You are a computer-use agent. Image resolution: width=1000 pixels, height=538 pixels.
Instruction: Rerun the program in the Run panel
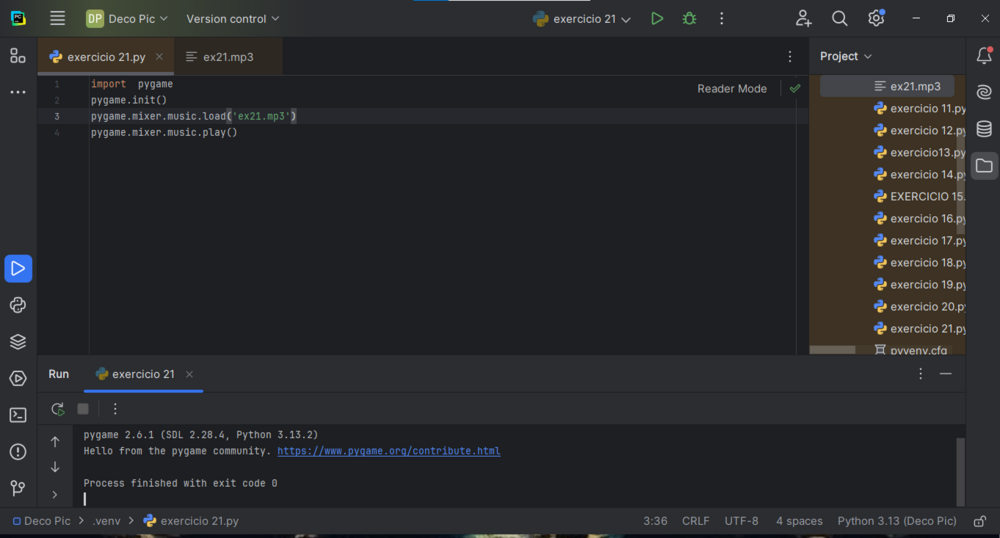pos(58,409)
